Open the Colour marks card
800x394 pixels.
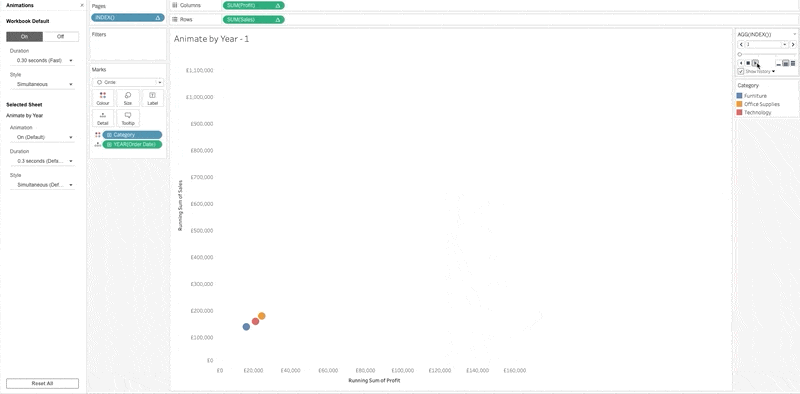[x=103, y=98]
